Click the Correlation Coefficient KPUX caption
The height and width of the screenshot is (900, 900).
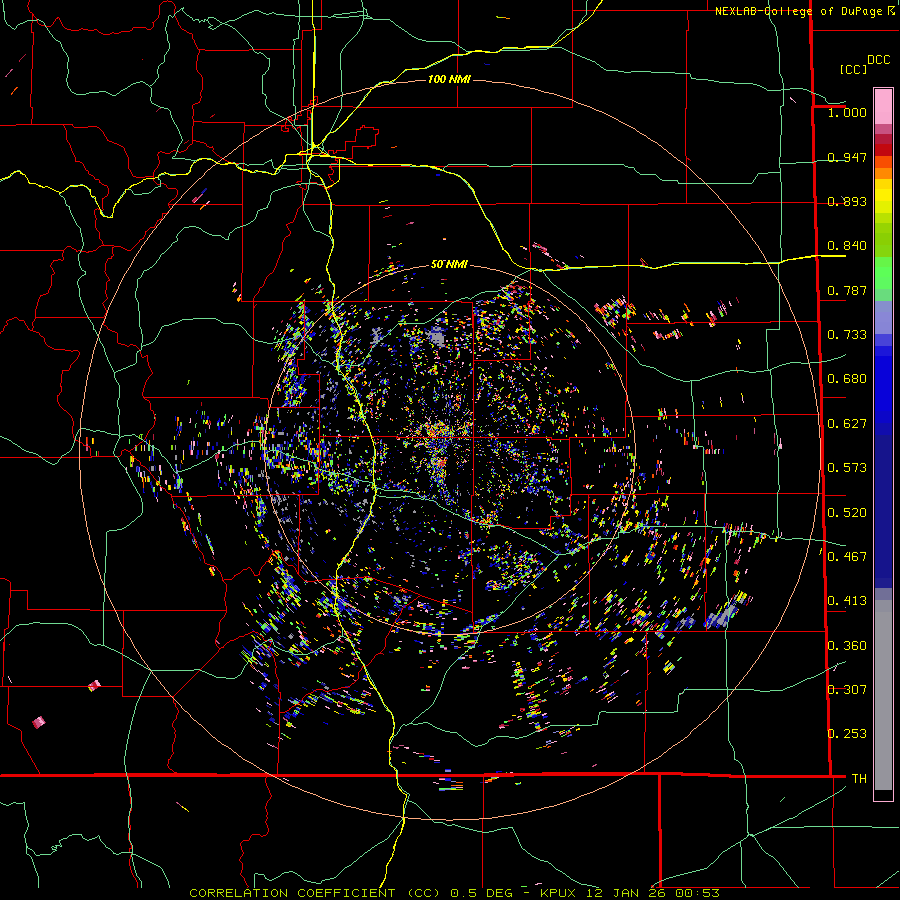pyautogui.click(x=454, y=893)
